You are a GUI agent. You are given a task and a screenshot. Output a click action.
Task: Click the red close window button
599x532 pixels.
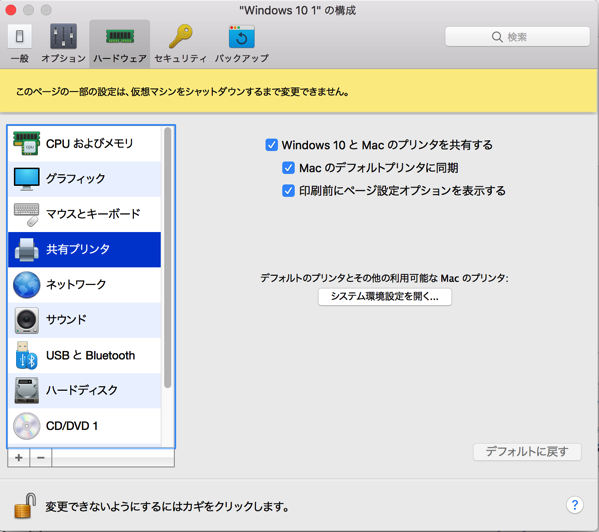(x=11, y=10)
